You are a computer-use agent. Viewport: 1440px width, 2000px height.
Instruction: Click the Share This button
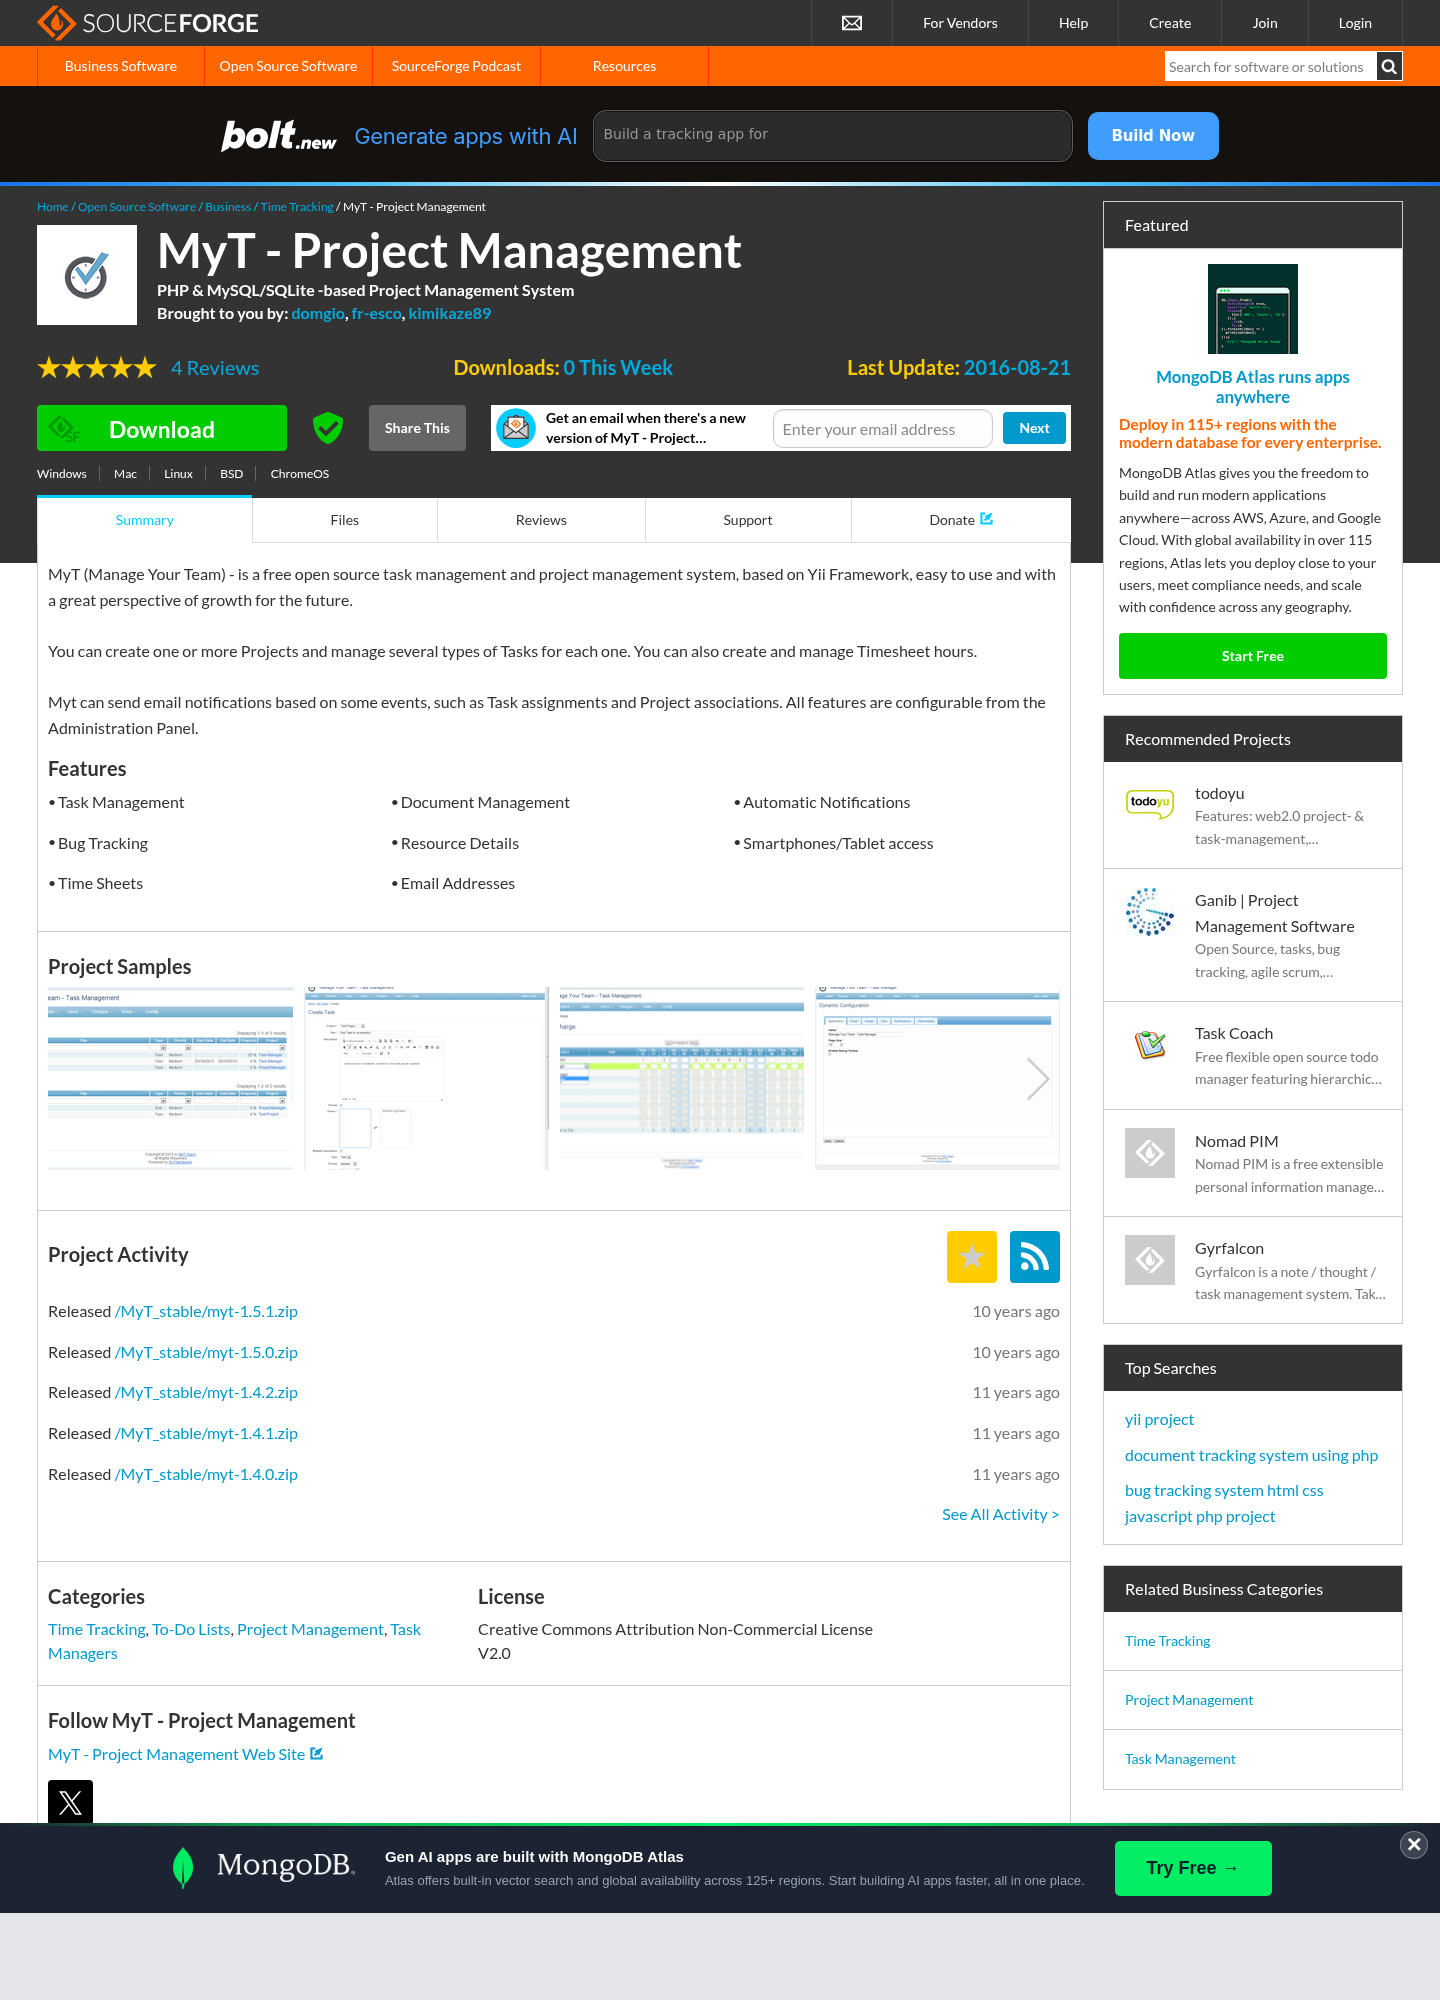click(x=417, y=428)
